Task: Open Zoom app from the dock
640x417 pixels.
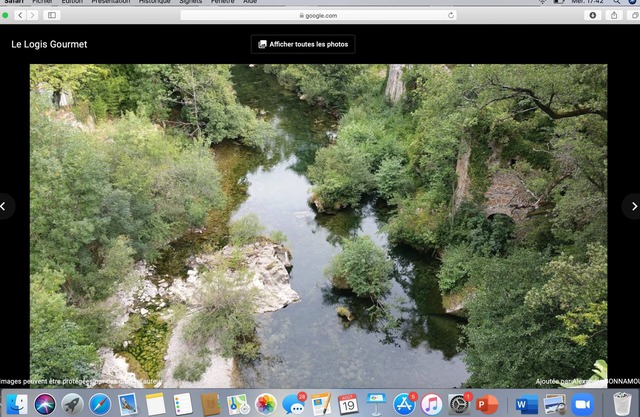Action: pos(583,404)
